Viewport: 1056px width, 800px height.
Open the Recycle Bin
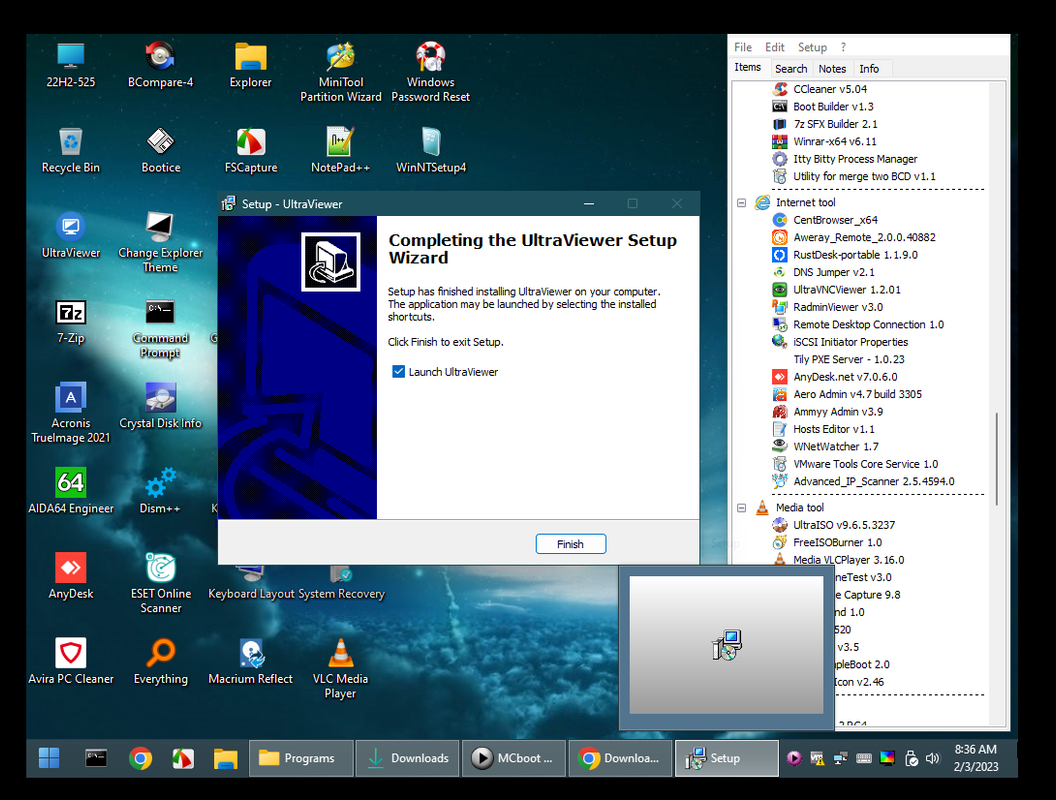[x=70, y=150]
